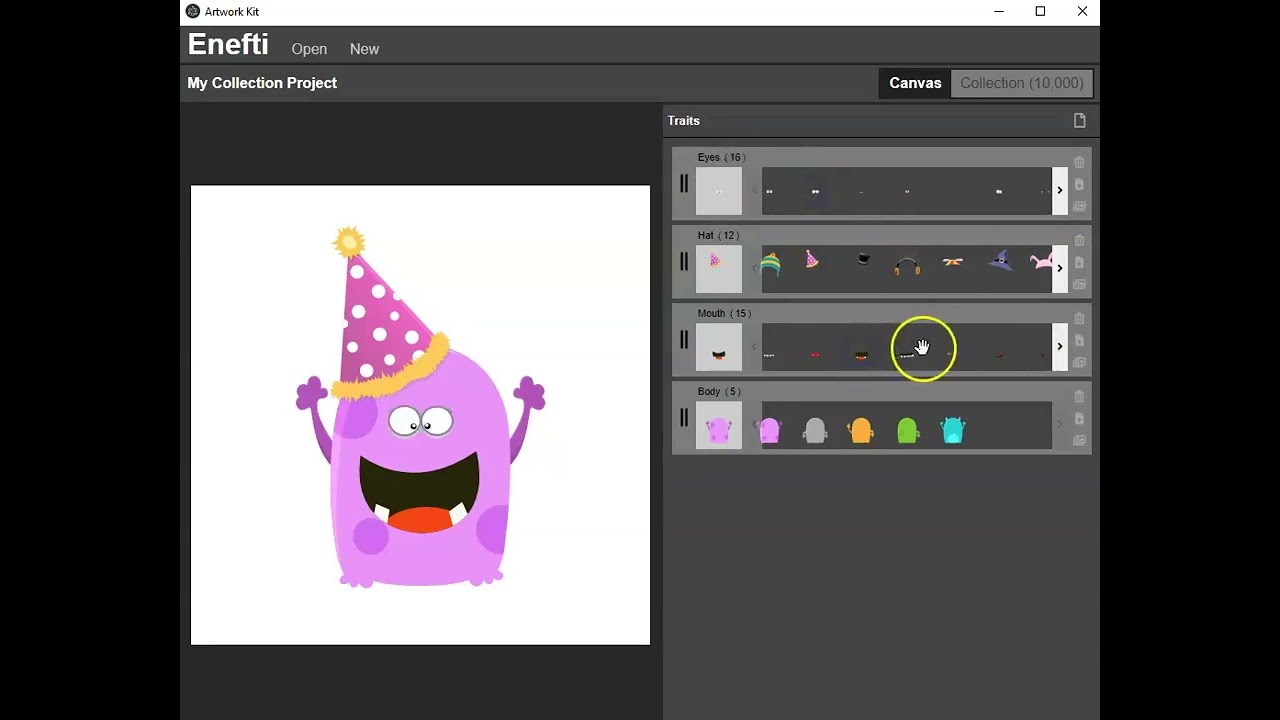Open the Open menu
1280x720 pixels.
tap(309, 49)
